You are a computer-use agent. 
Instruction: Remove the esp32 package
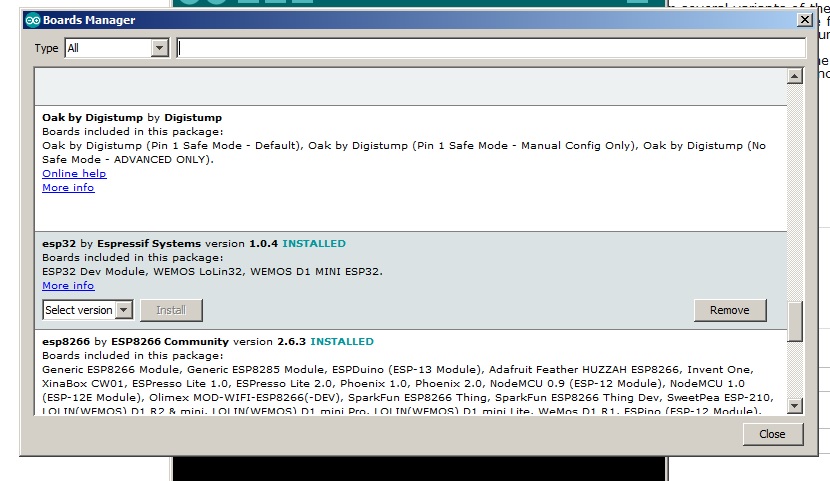click(730, 310)
